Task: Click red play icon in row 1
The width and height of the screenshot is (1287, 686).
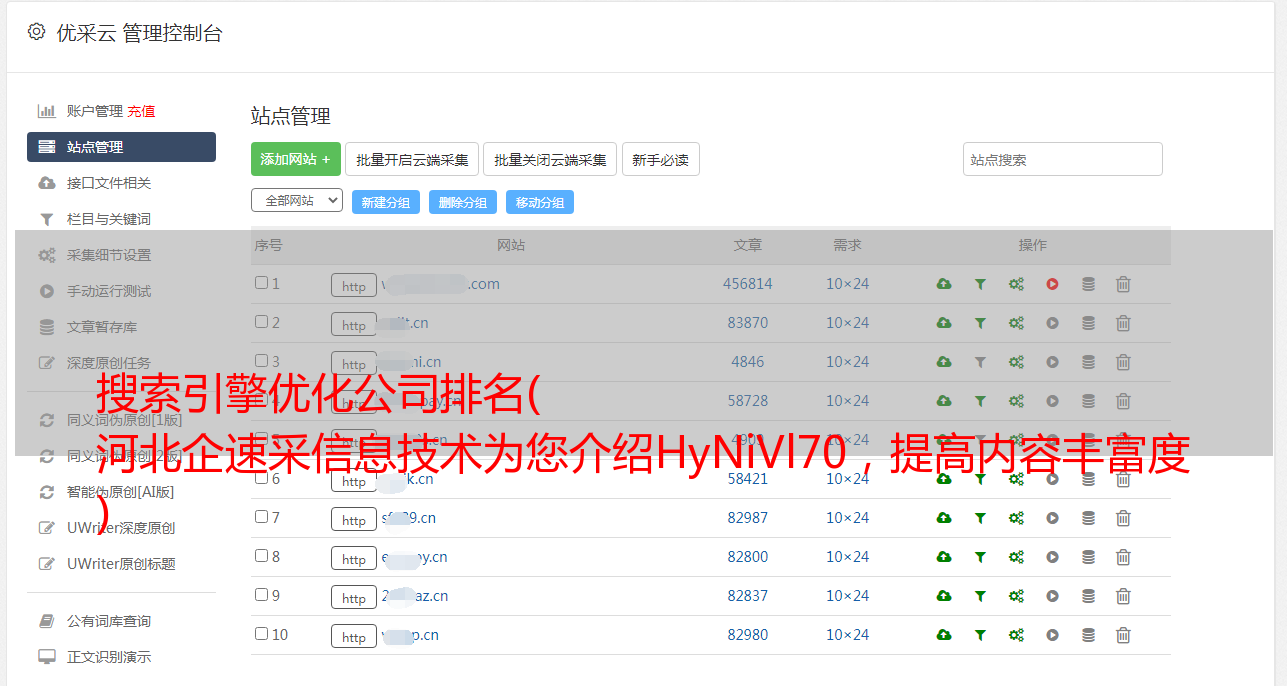Action: point(1052,284)
